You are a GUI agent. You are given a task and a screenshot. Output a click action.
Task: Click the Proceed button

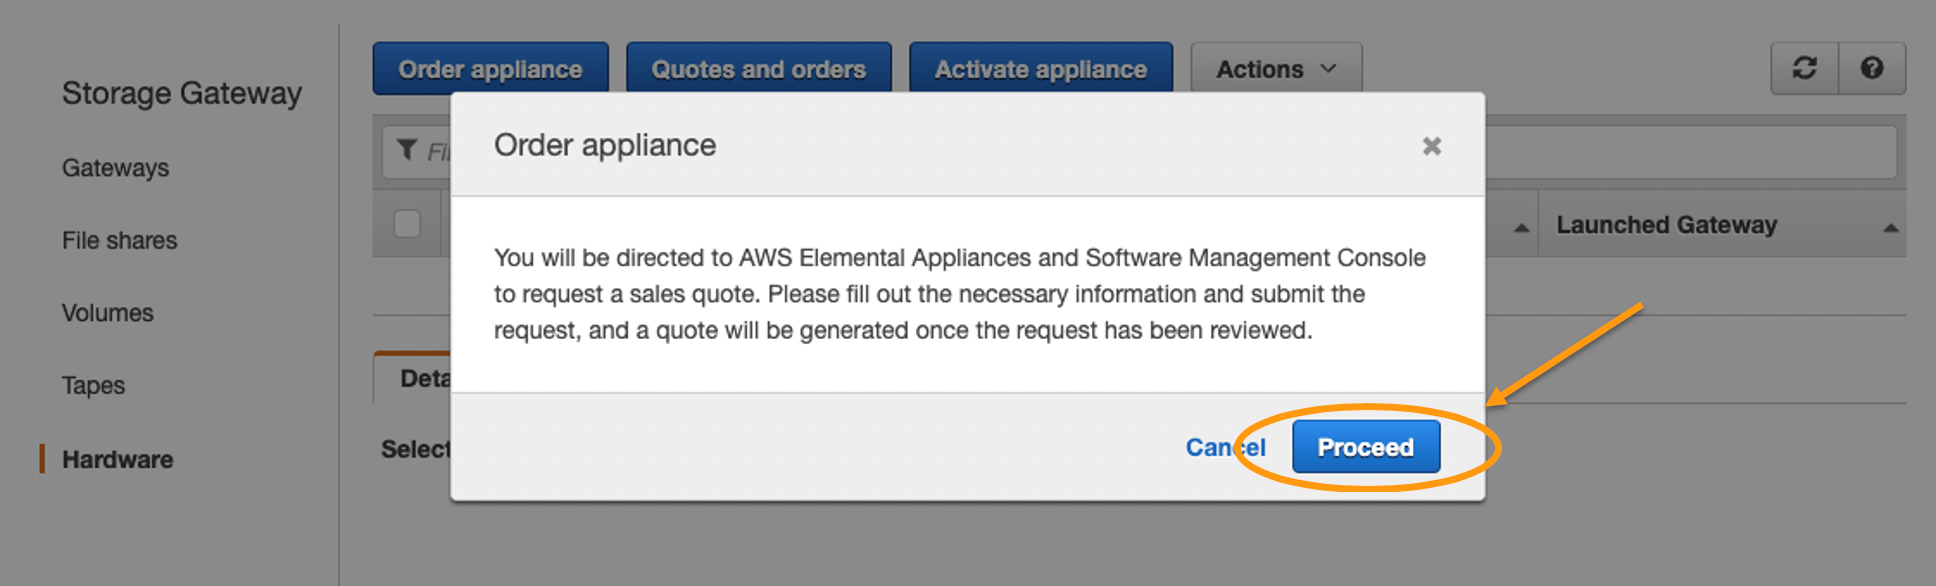point(1365,447)
